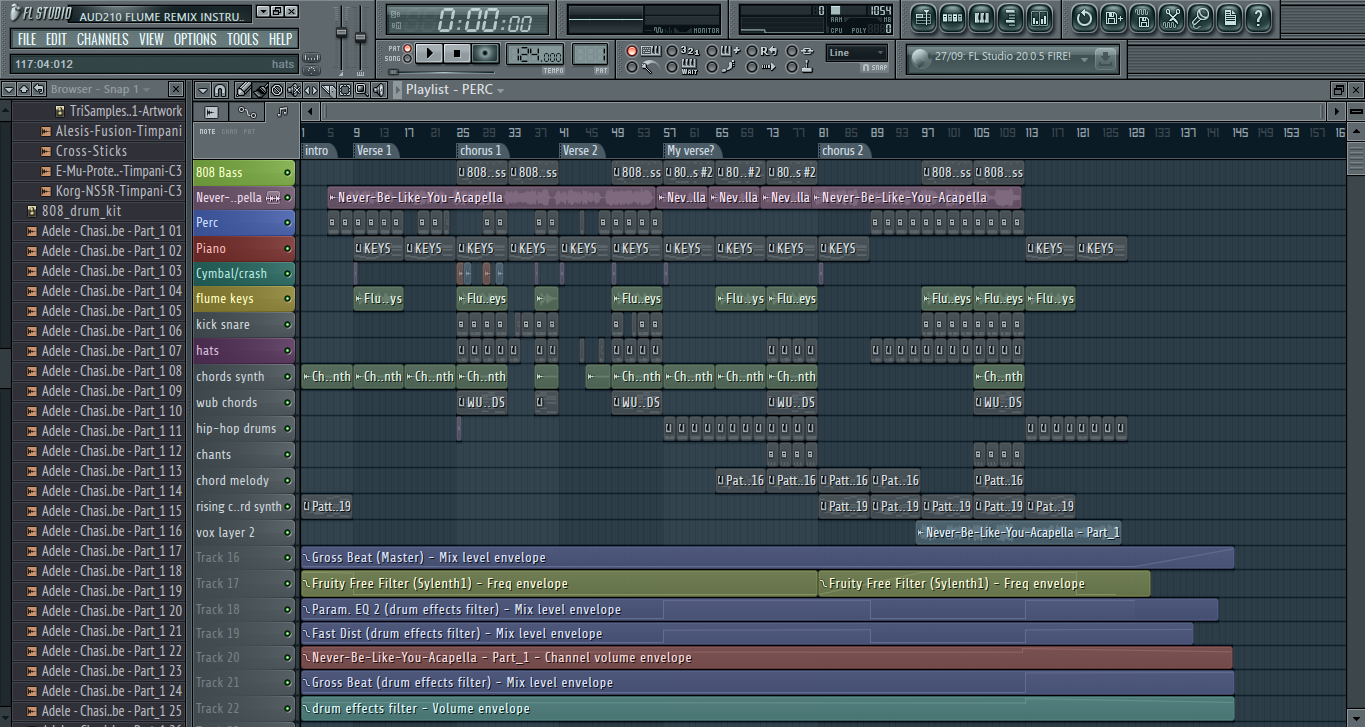Expand the Playlist - PERC pattern dropdown
The image size is (1365, 727).
pyautogui.click(x=500, y=90)
